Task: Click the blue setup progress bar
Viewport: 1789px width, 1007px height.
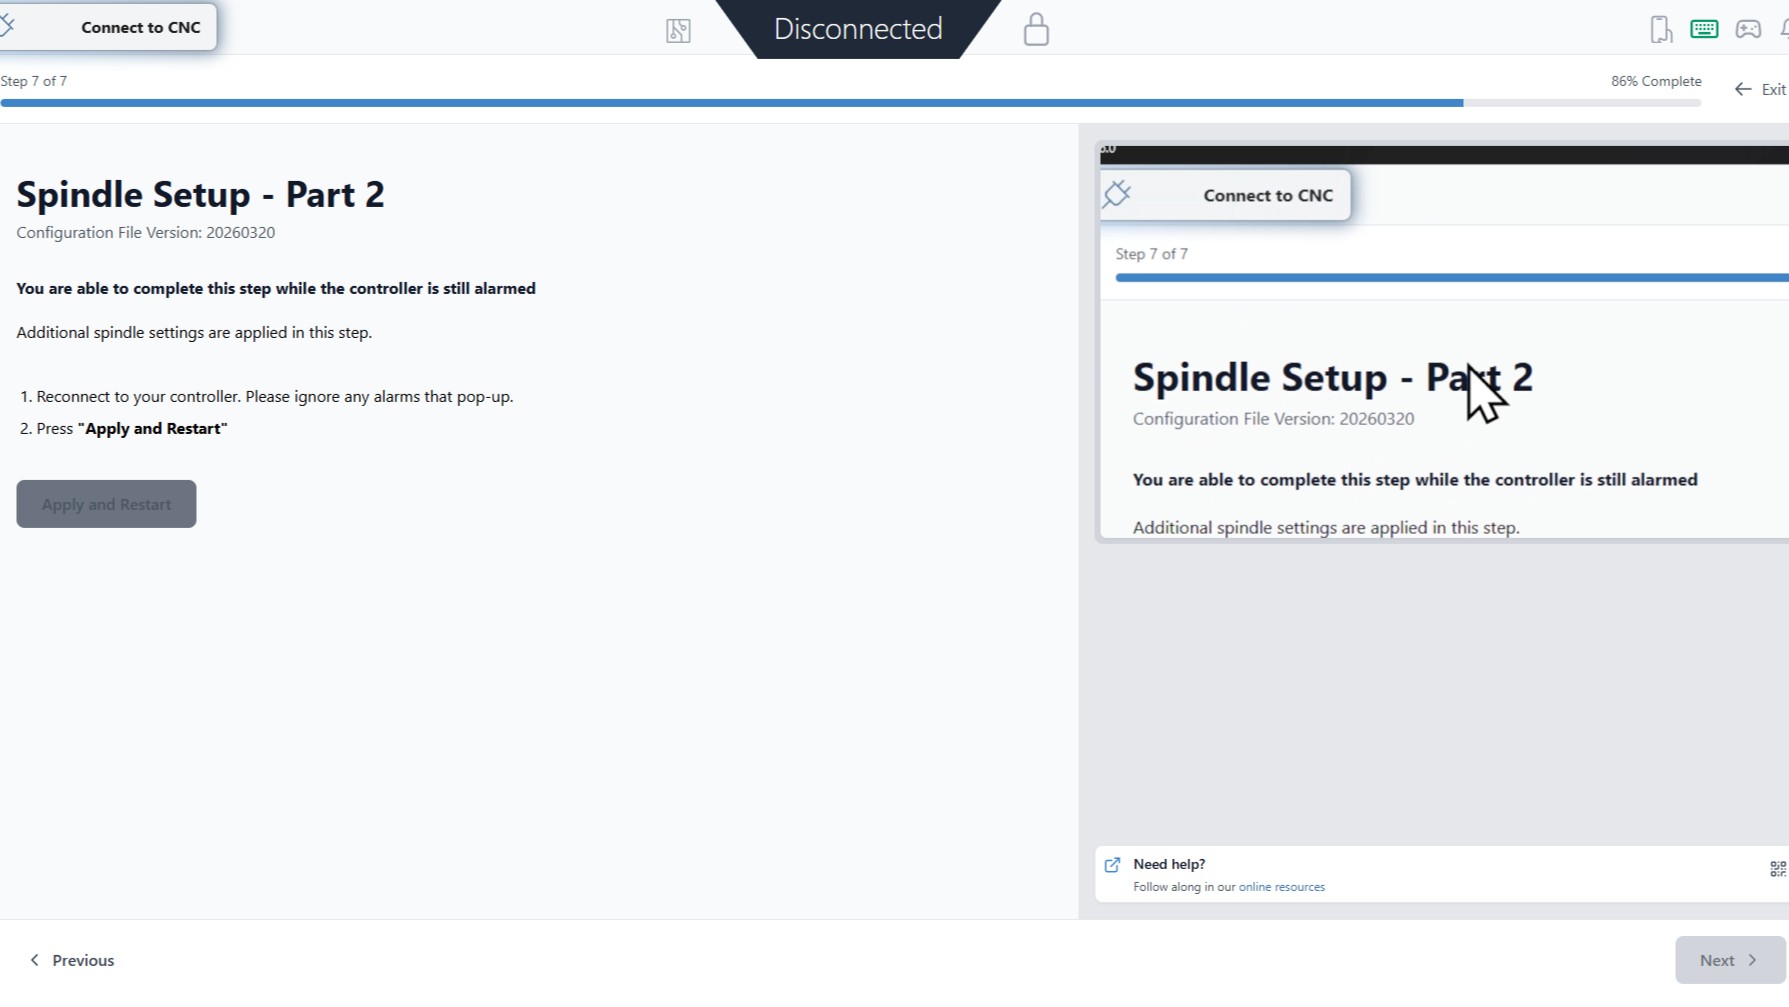Action: pyautogui.click(x=730, y=103)
